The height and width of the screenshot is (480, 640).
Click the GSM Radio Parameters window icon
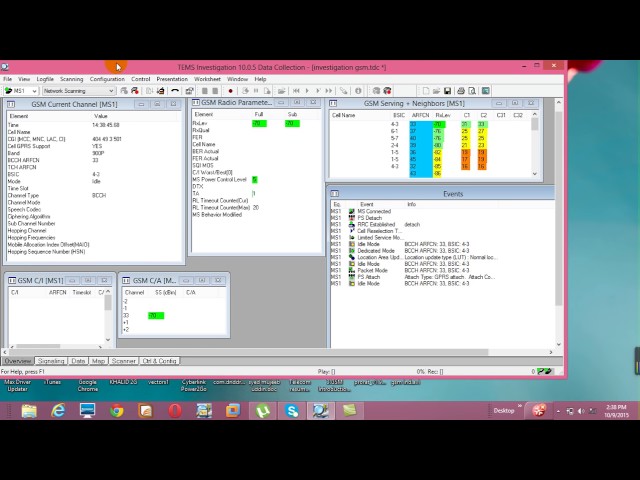click(196, 102)
